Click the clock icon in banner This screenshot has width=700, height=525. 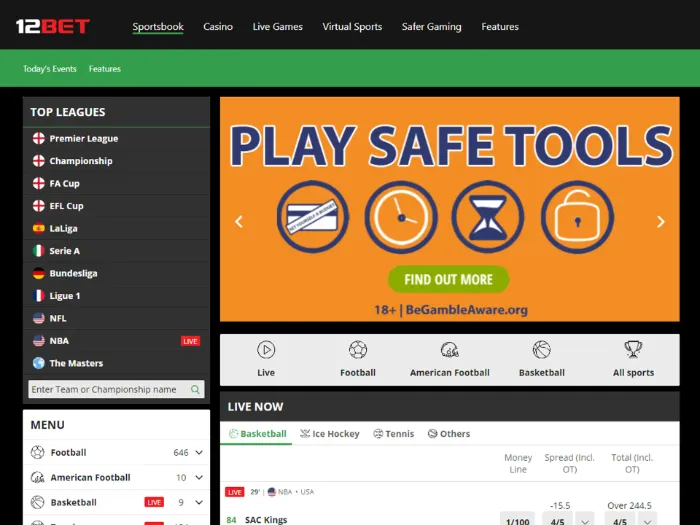click(401, 217)
